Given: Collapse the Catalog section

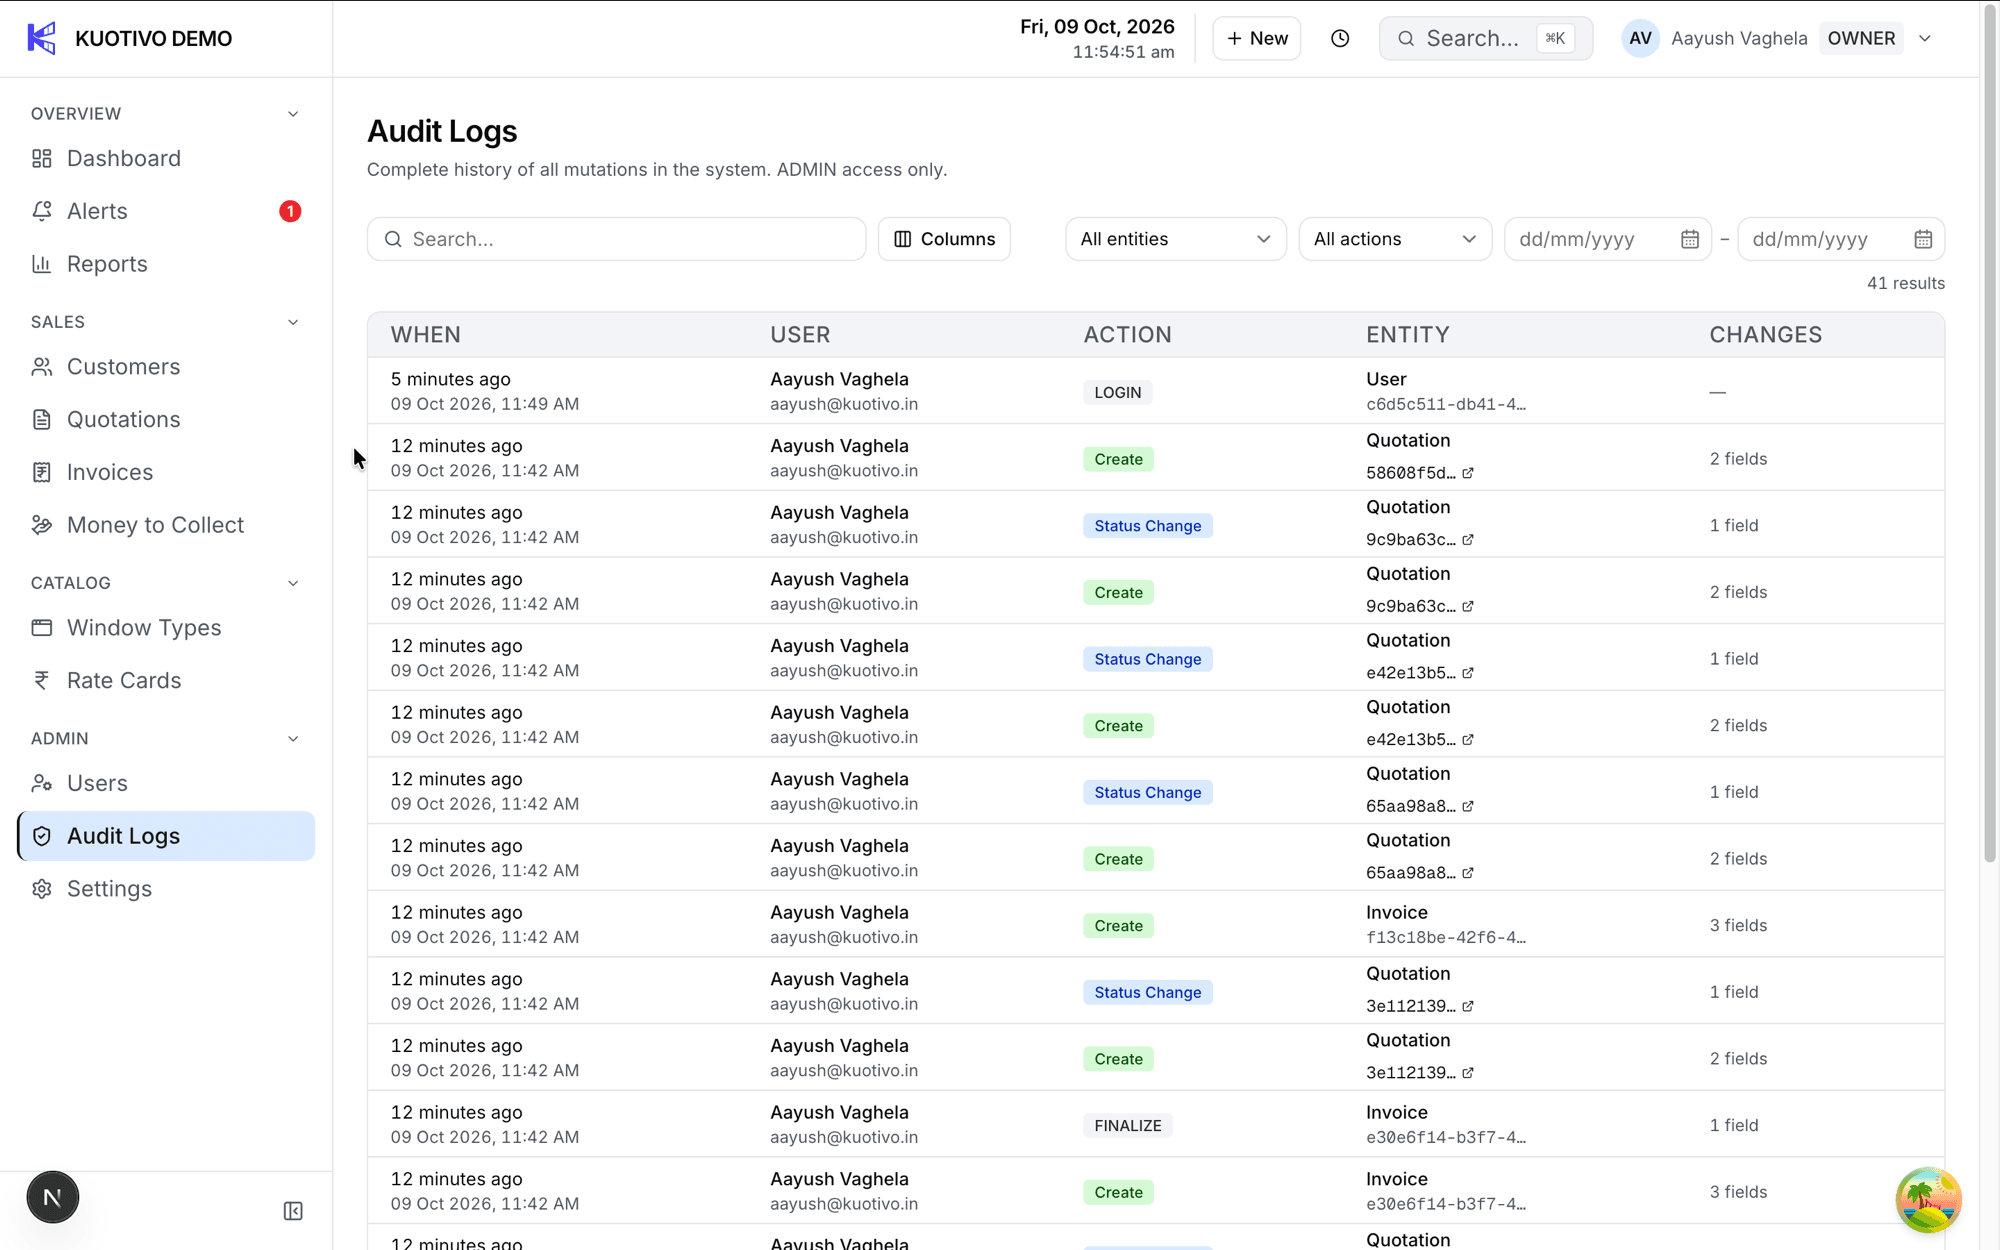Looking at the screenshot, I should [293, 583].
